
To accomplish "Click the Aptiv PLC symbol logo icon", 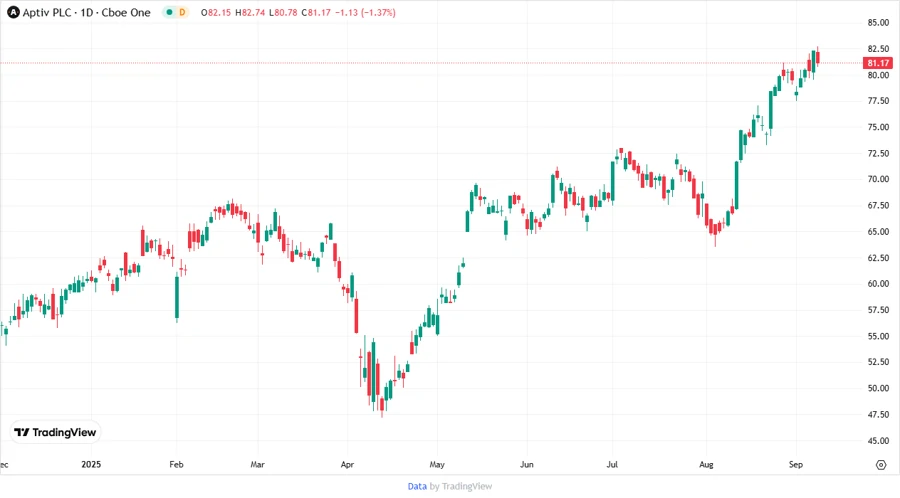I will pos(13,13).
